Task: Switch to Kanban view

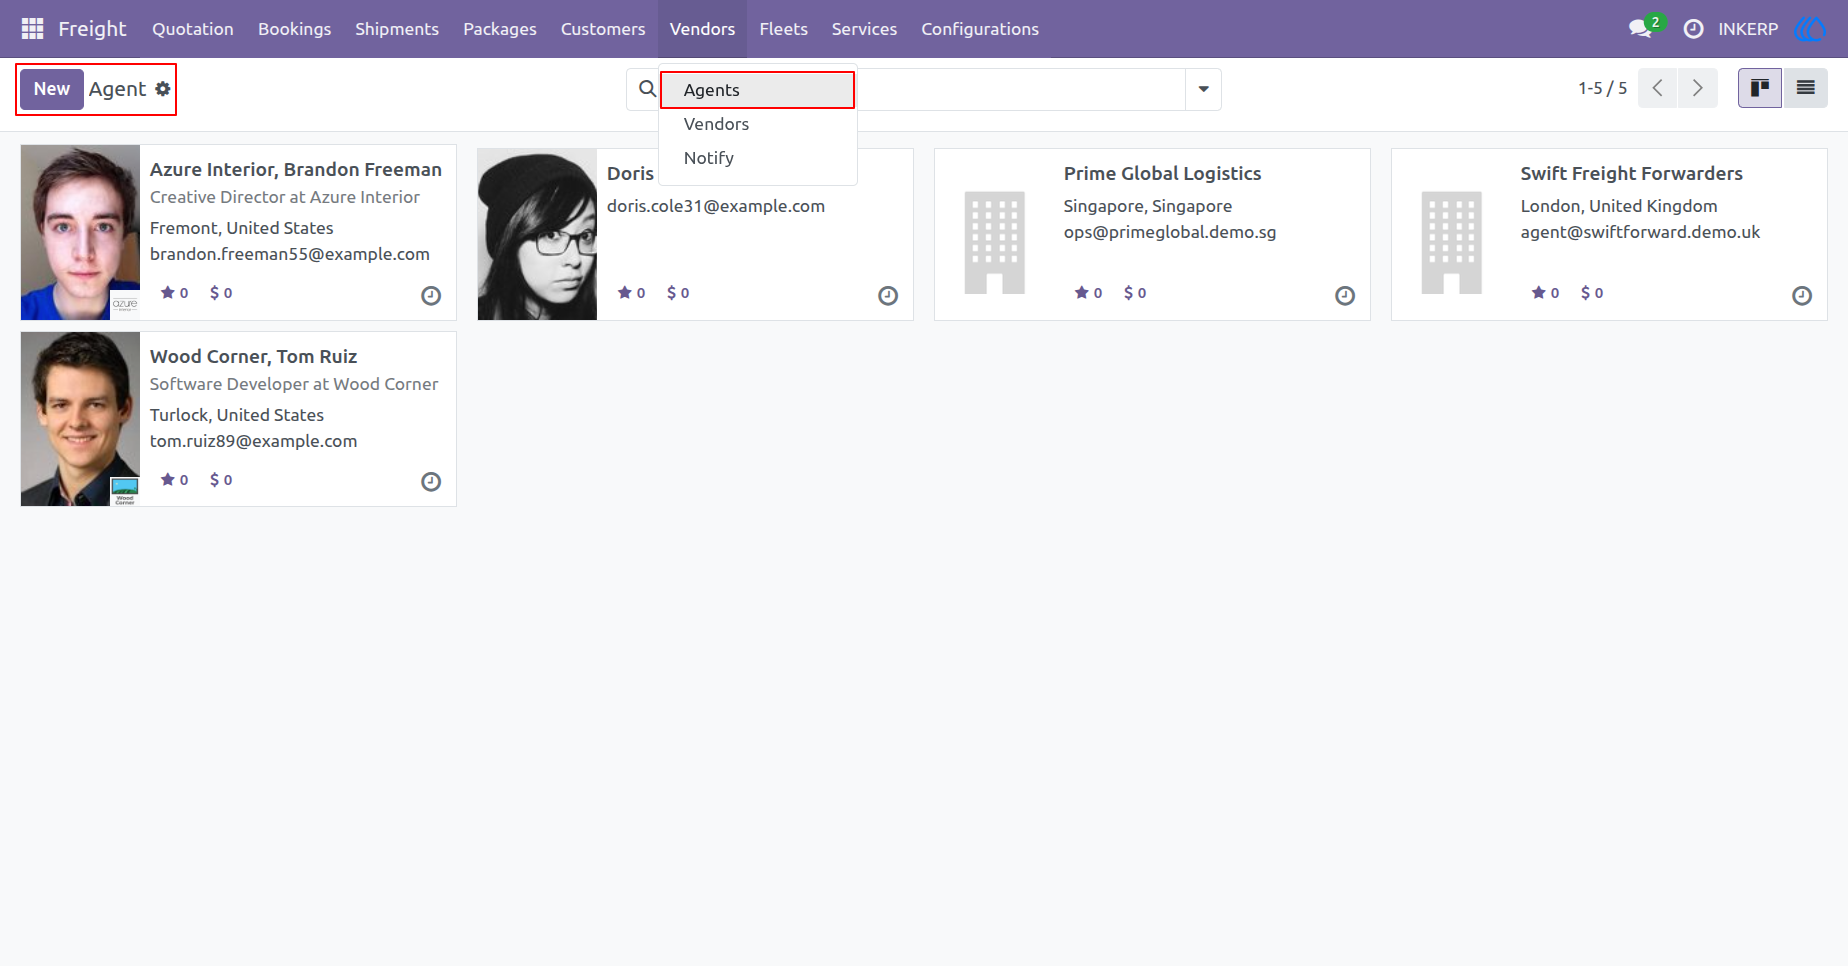Action: point(1760,88)
